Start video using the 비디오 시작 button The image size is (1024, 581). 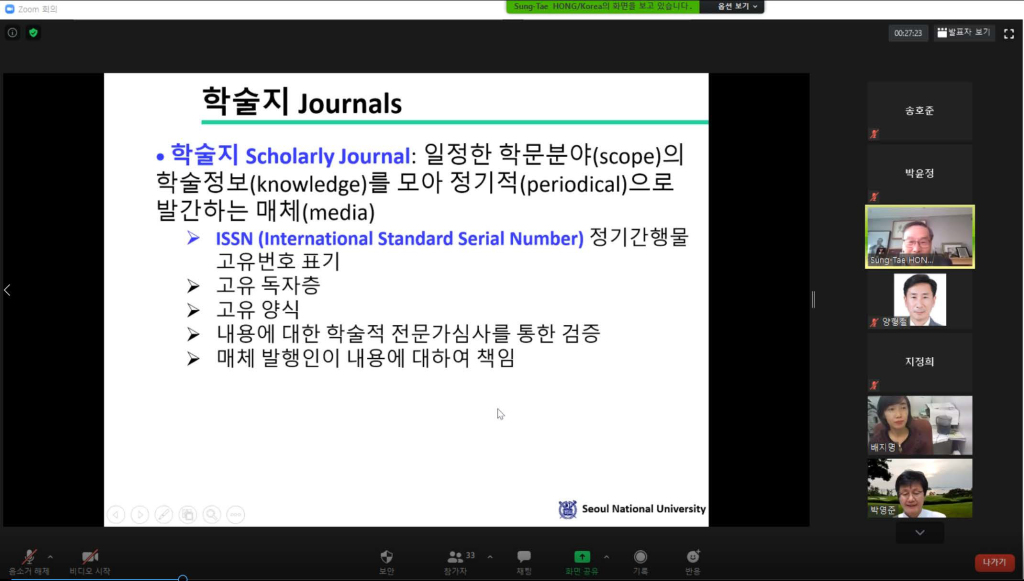(90, 560)
